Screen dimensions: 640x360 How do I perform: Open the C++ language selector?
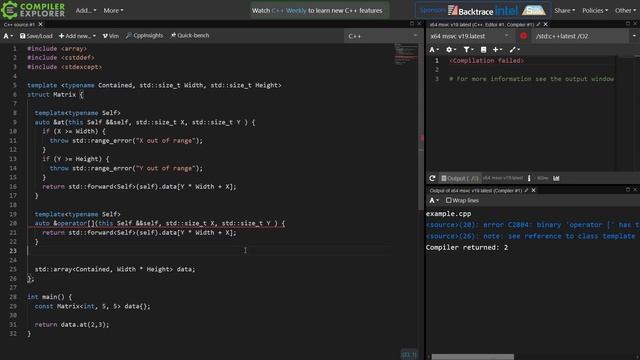coord(382,36)
